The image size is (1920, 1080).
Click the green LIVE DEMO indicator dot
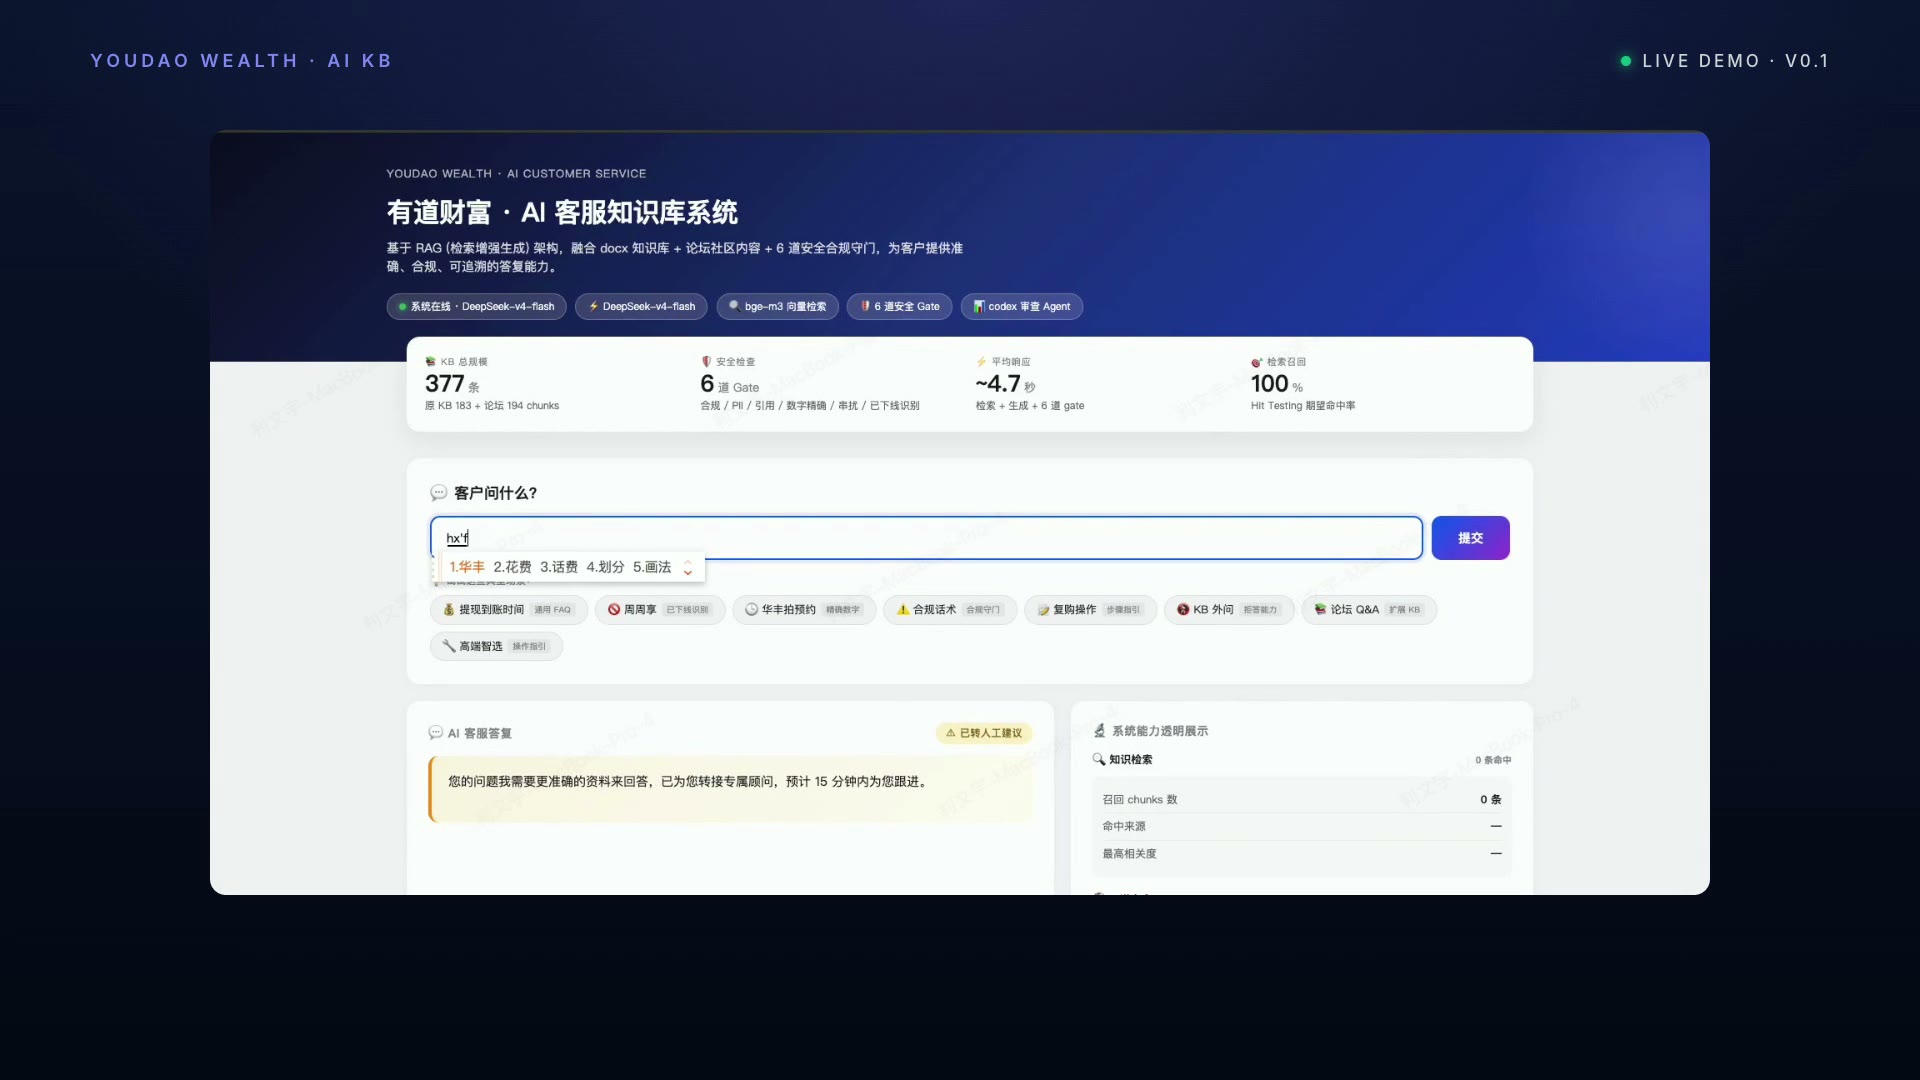click(1626, 61)
